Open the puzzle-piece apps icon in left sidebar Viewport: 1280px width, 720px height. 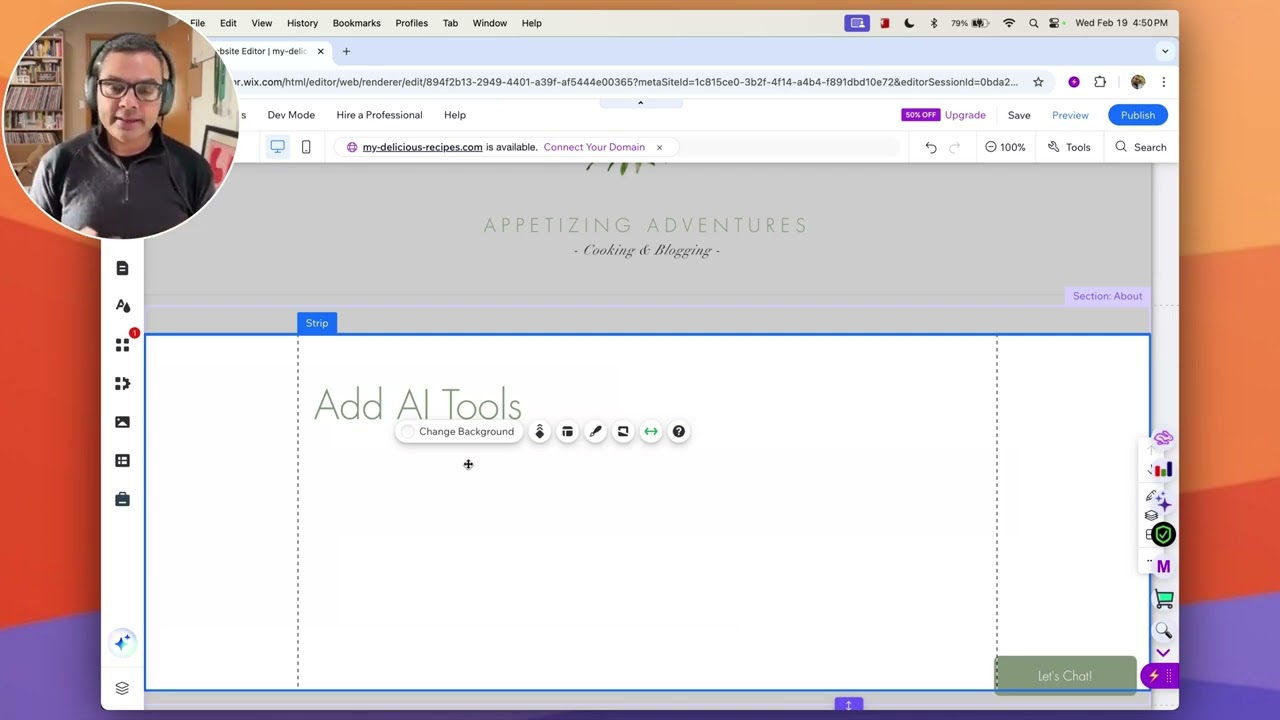coord(122,383)
